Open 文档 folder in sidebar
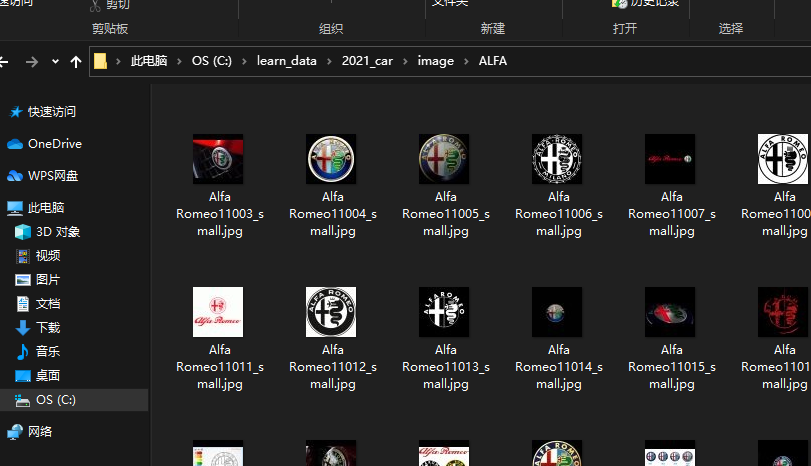The image size is (811, 466). pyautogui.click(x=48, y=304)
